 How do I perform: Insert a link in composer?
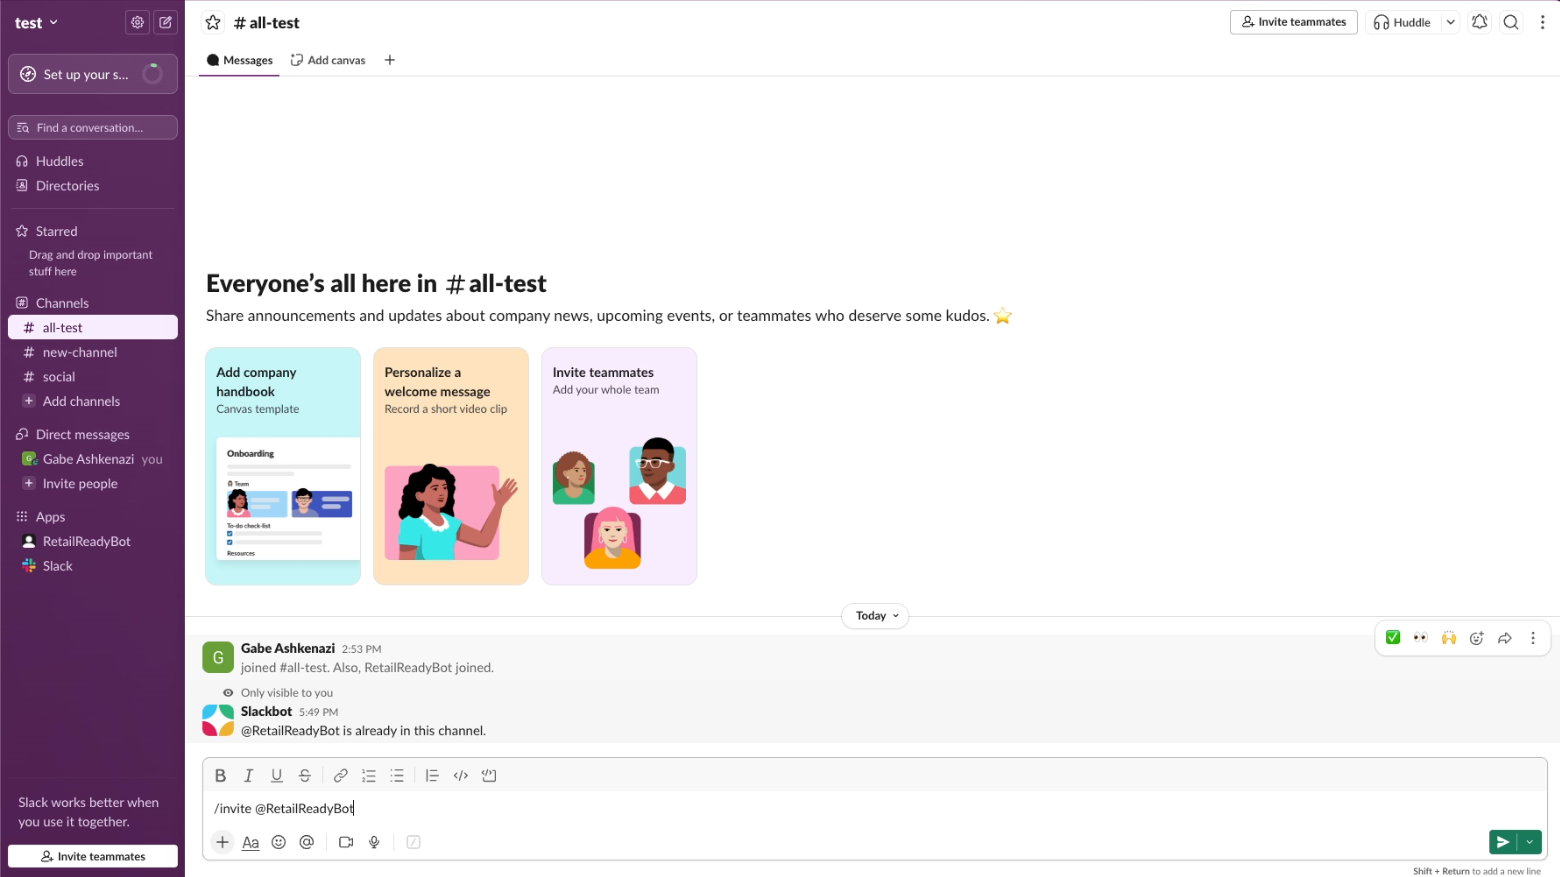pos(341,775)
